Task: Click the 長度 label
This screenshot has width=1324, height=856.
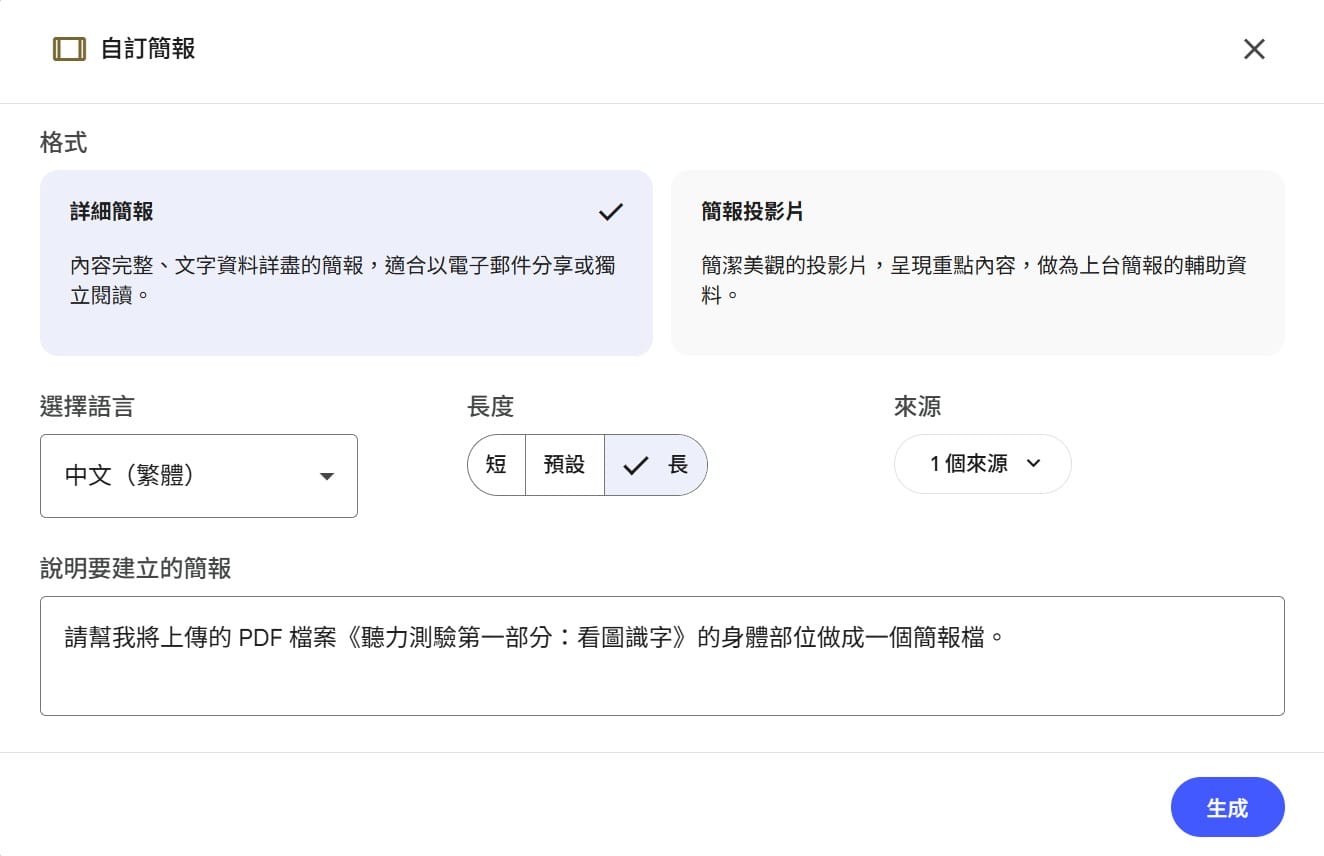Action: click(490, 407)
